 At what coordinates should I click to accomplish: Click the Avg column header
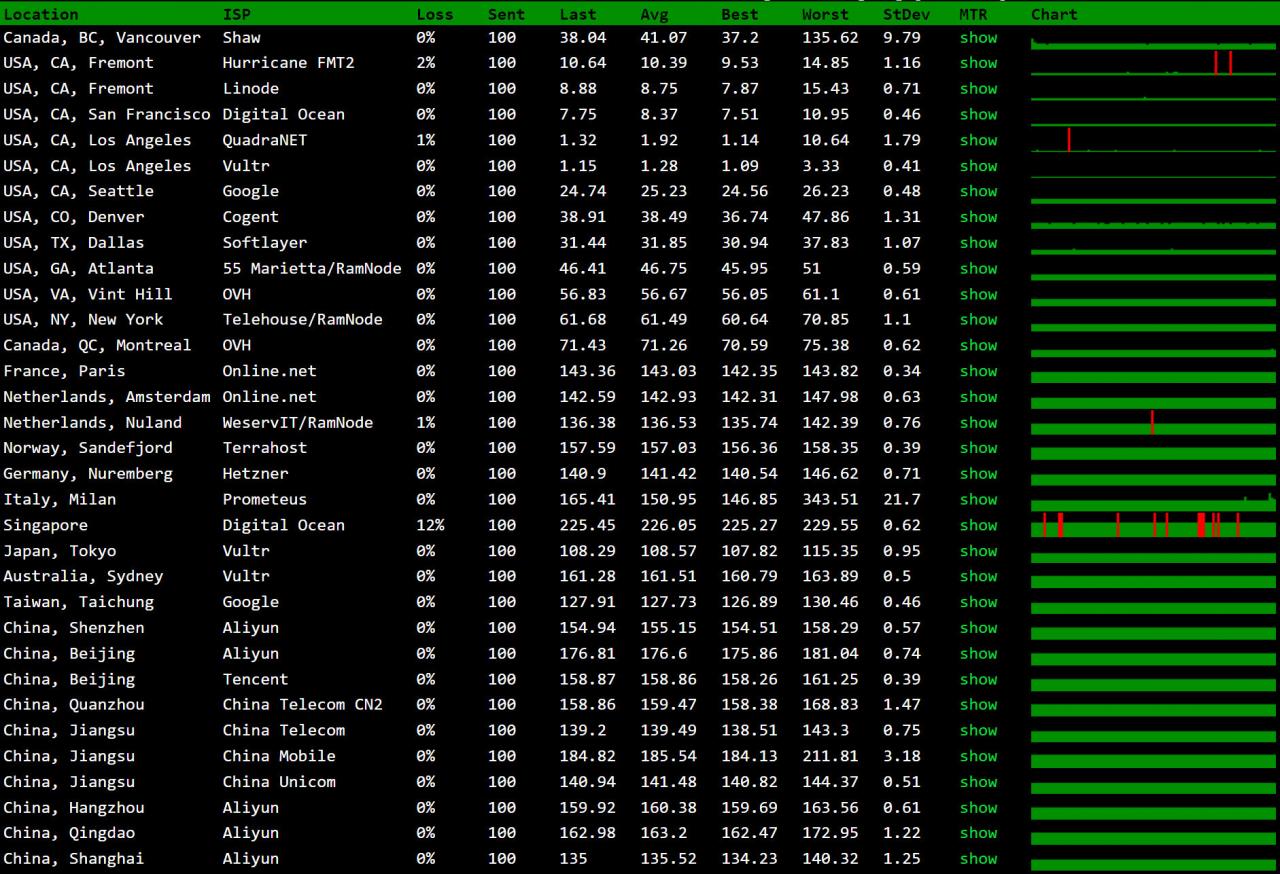[654, 14]
